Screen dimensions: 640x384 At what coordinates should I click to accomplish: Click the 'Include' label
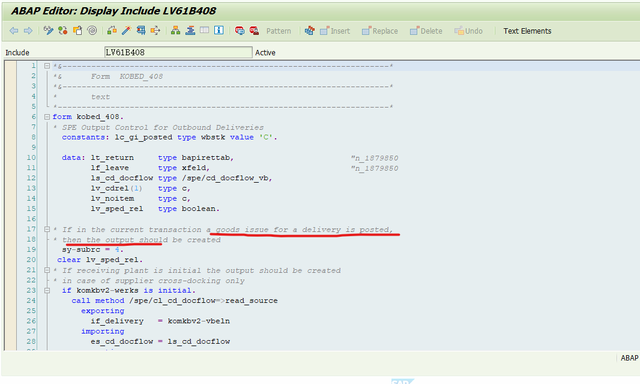17,53
